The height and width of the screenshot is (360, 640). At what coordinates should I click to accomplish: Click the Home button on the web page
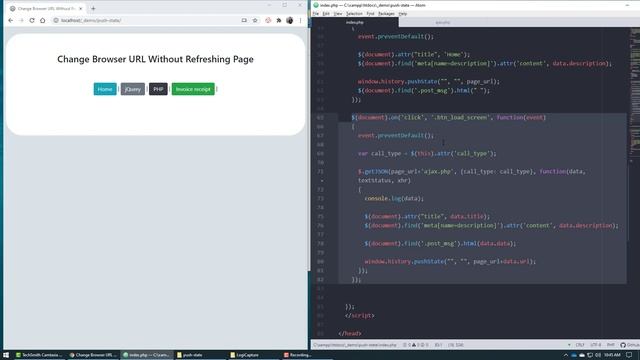105,89
